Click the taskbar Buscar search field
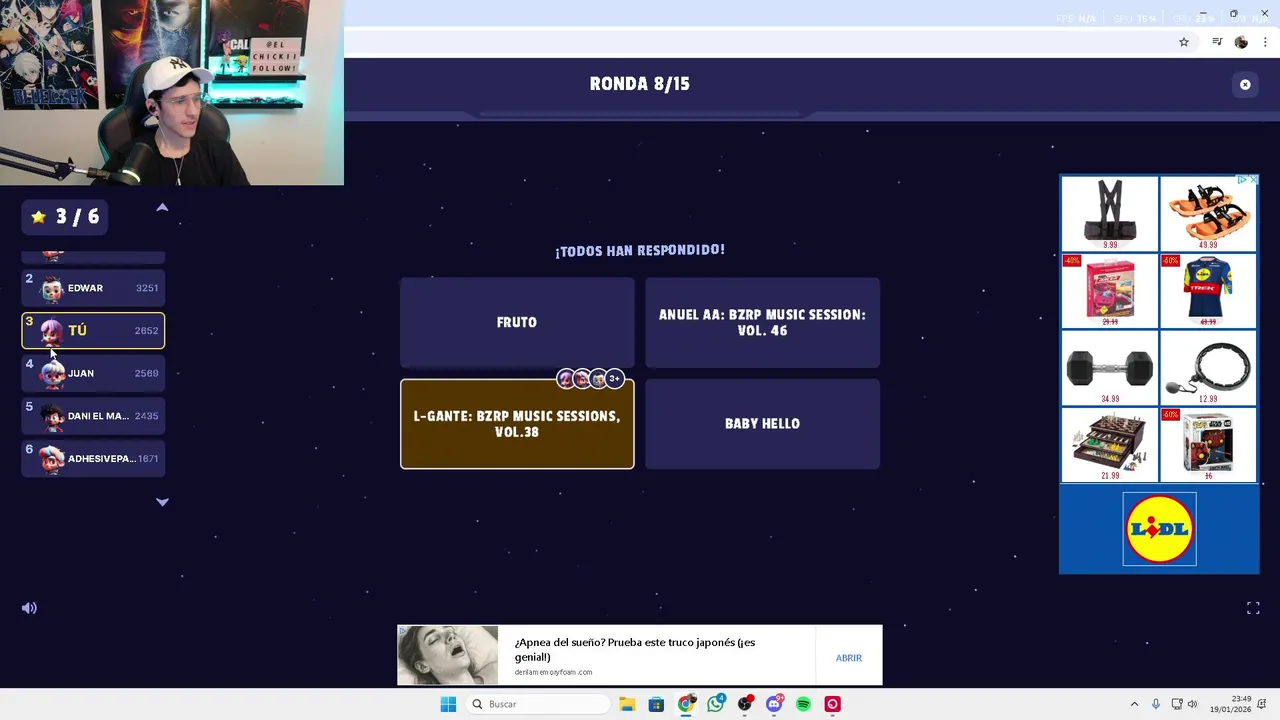This screenshot has width=1280, height=720. 538,704
